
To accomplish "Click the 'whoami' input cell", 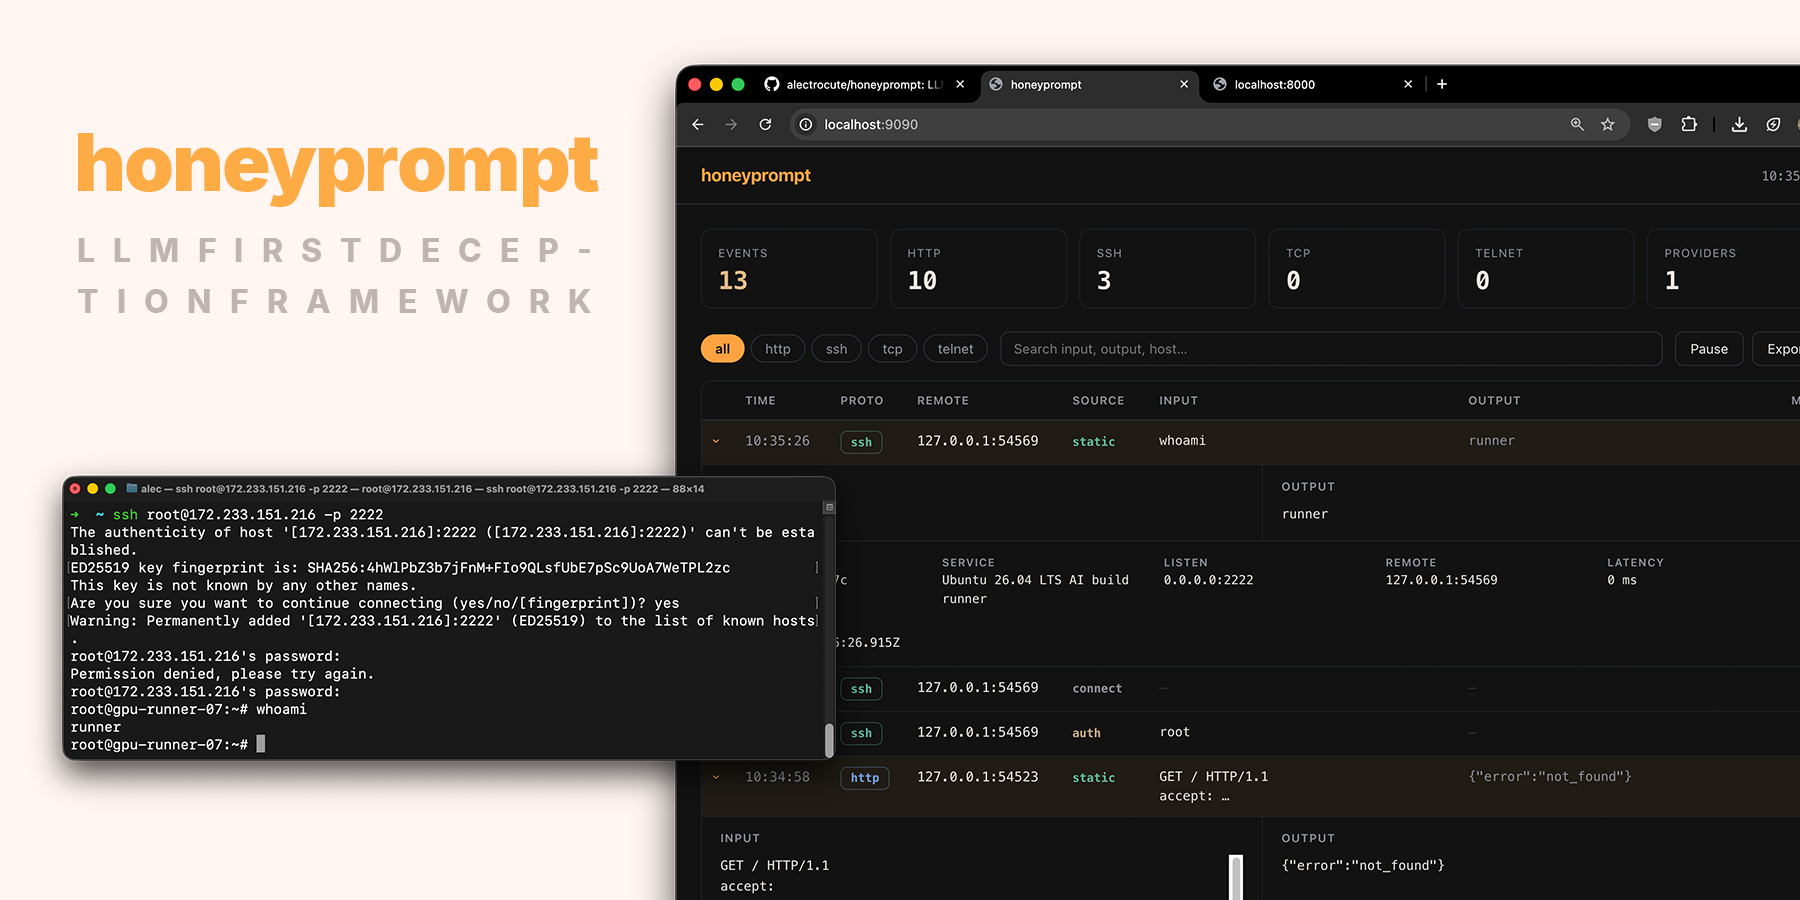I will (1182, 441).
